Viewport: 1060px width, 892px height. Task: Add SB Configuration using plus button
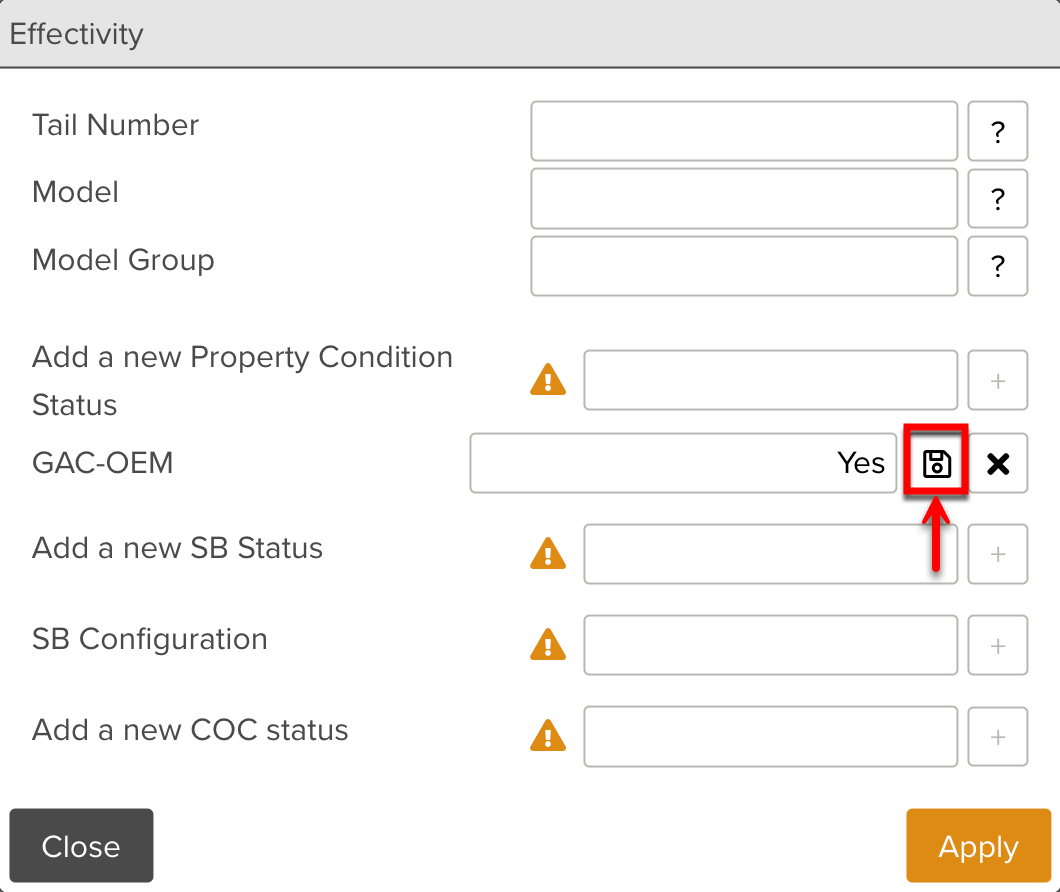coord(998,645)
